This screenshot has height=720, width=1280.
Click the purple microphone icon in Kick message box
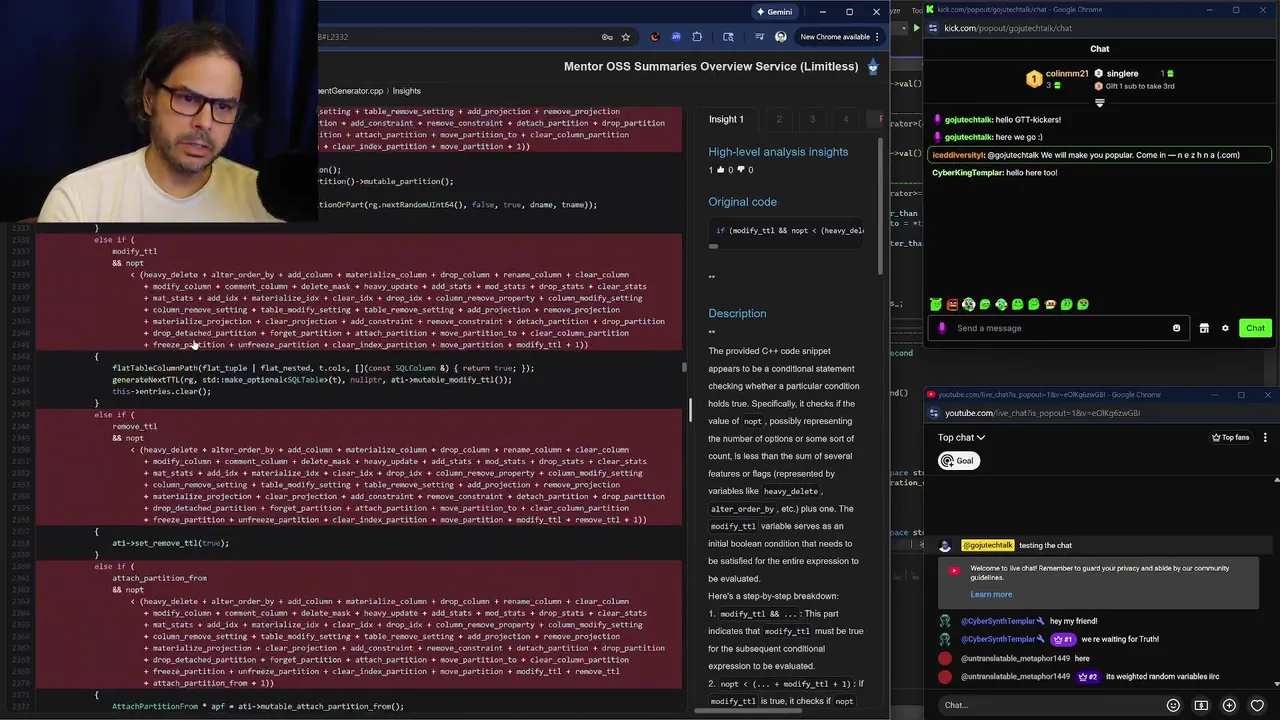[x=941, y=328]
